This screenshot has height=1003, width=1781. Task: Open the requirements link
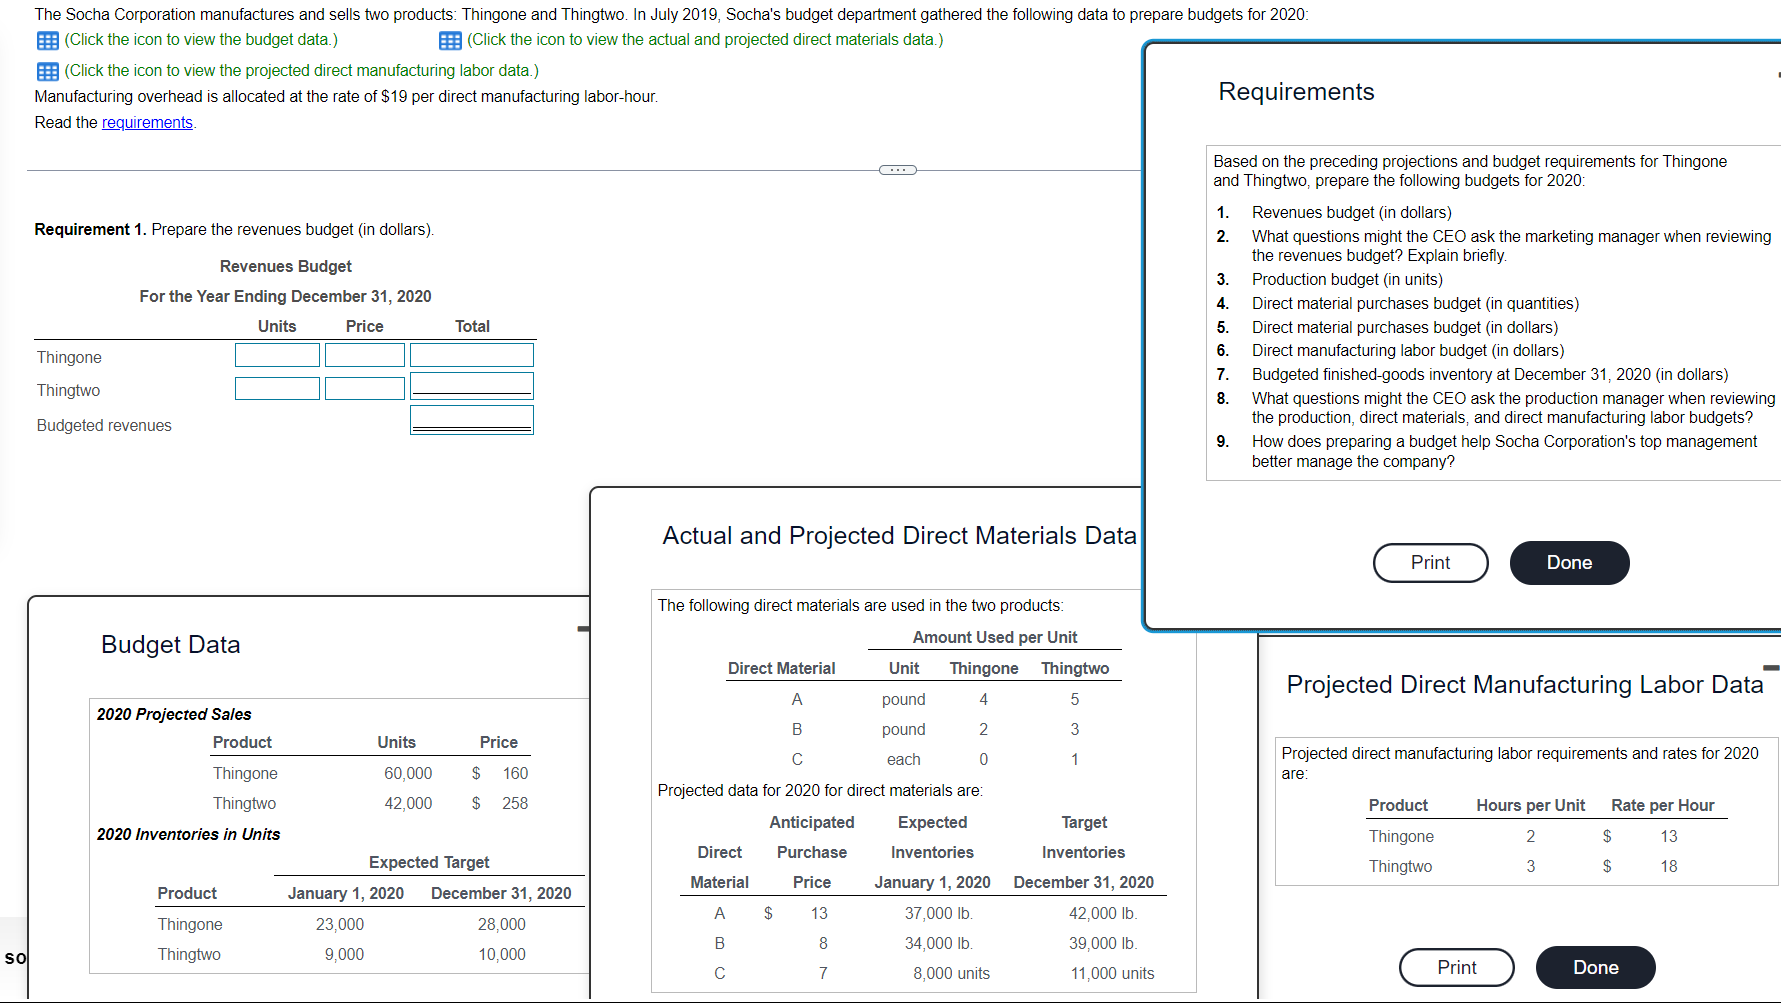pos(146,122)
